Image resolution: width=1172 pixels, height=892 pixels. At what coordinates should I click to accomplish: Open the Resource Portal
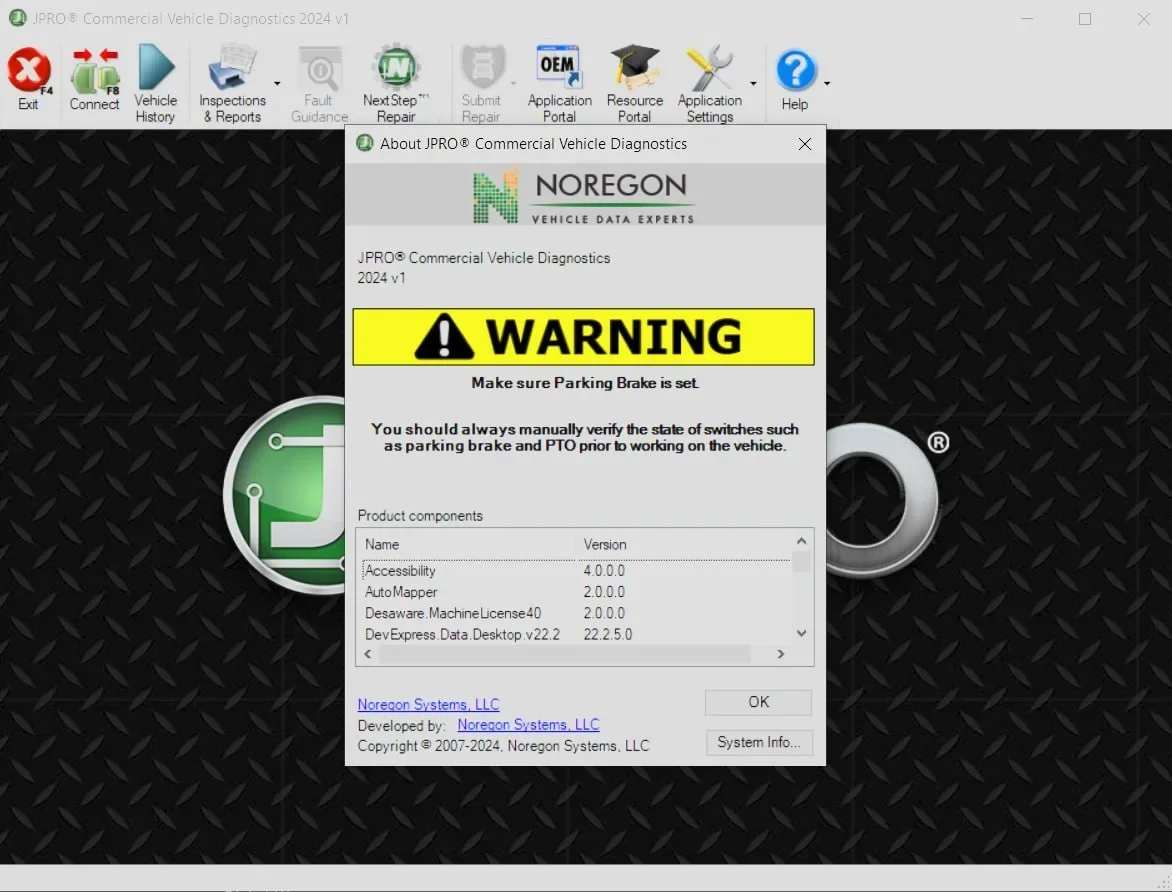635,80
